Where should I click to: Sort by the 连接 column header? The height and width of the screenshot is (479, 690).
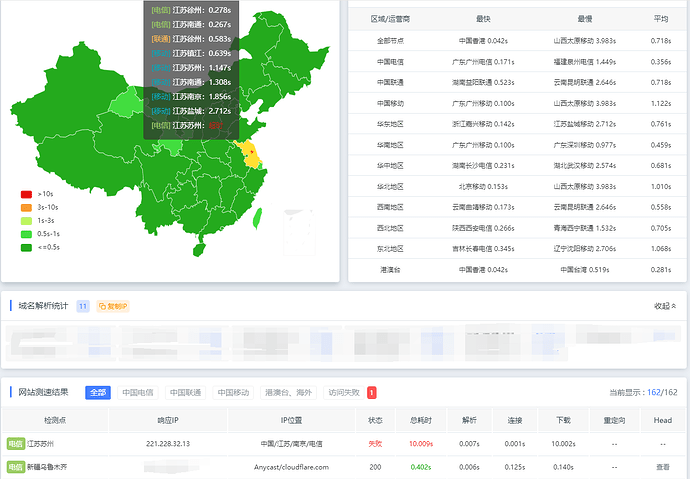coord(515,420)
